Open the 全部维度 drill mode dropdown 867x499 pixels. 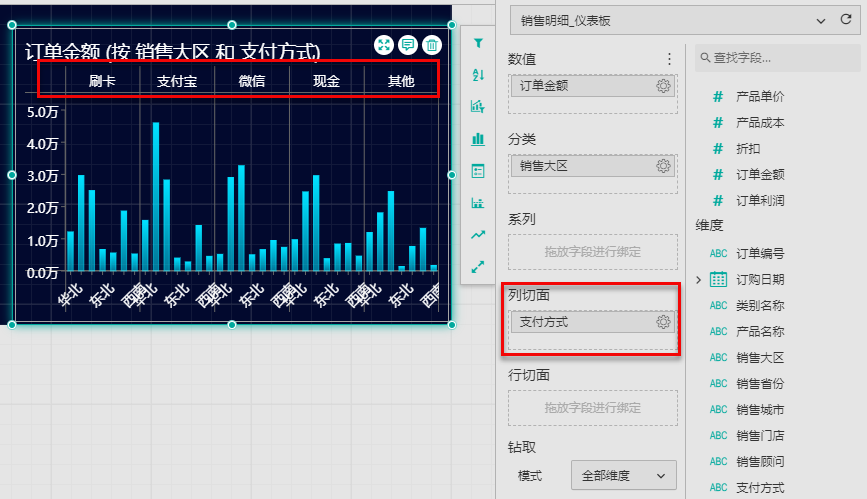pos(623,475)
